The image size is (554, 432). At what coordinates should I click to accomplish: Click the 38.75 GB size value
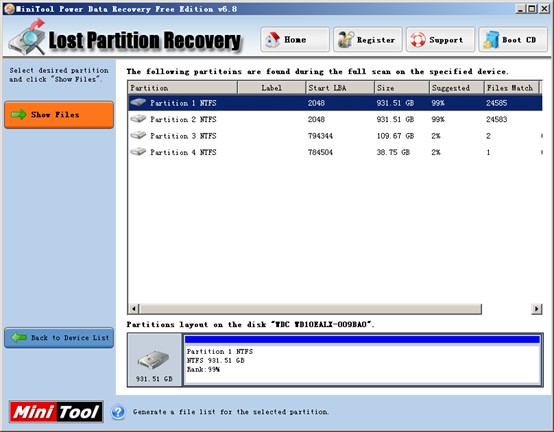[393, 152]
